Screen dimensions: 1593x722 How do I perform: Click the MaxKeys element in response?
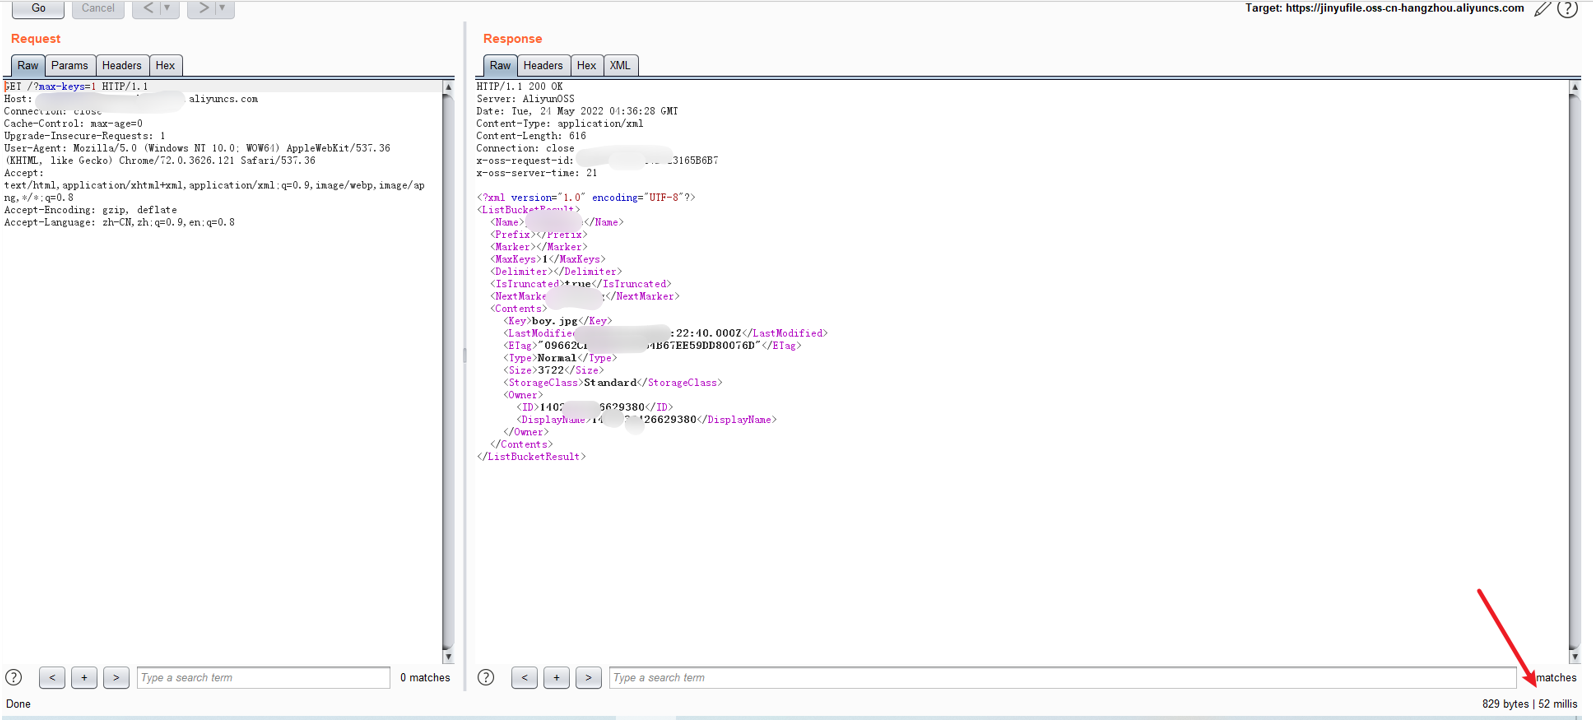pos(548,259)
